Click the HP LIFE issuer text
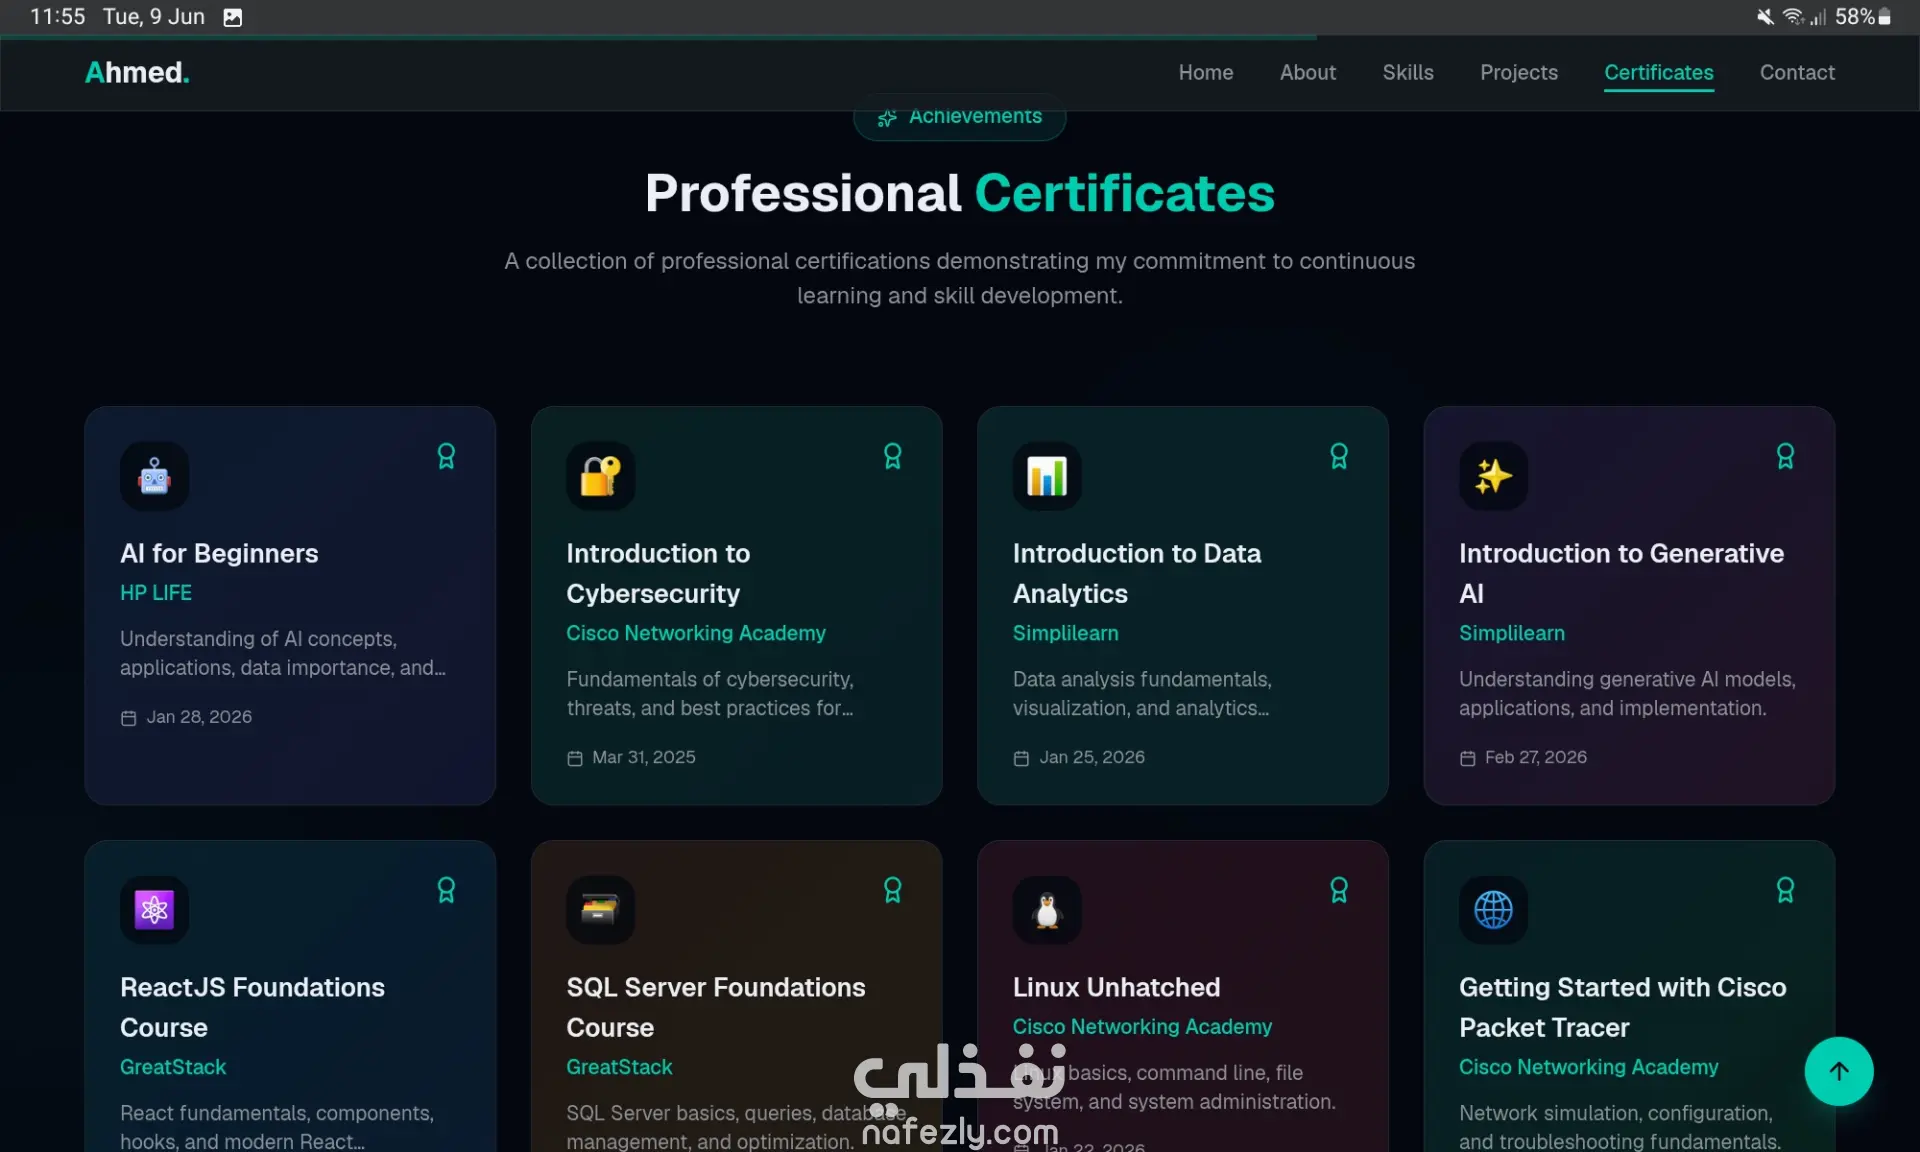 [x=156, y=593]
